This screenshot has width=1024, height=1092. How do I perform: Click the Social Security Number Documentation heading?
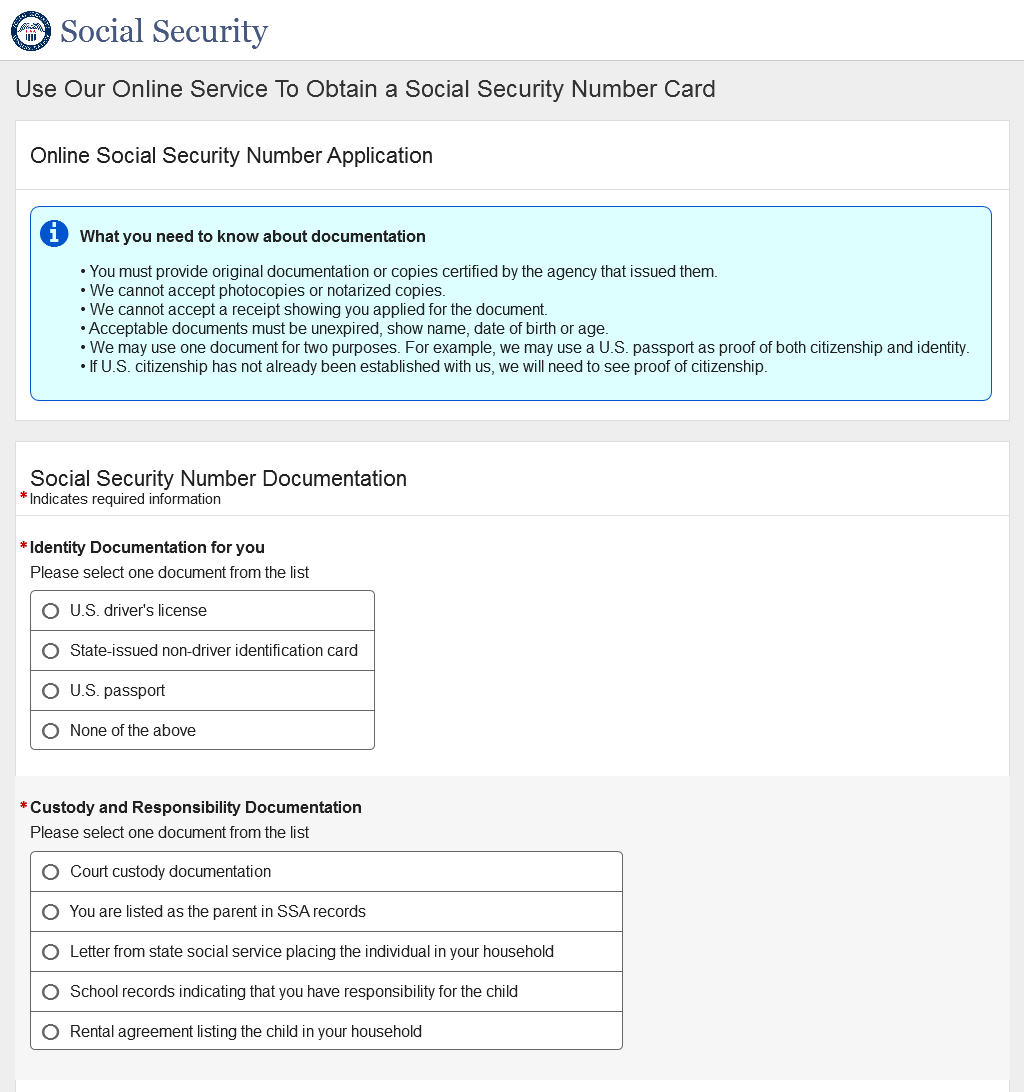tap(218, 478)
